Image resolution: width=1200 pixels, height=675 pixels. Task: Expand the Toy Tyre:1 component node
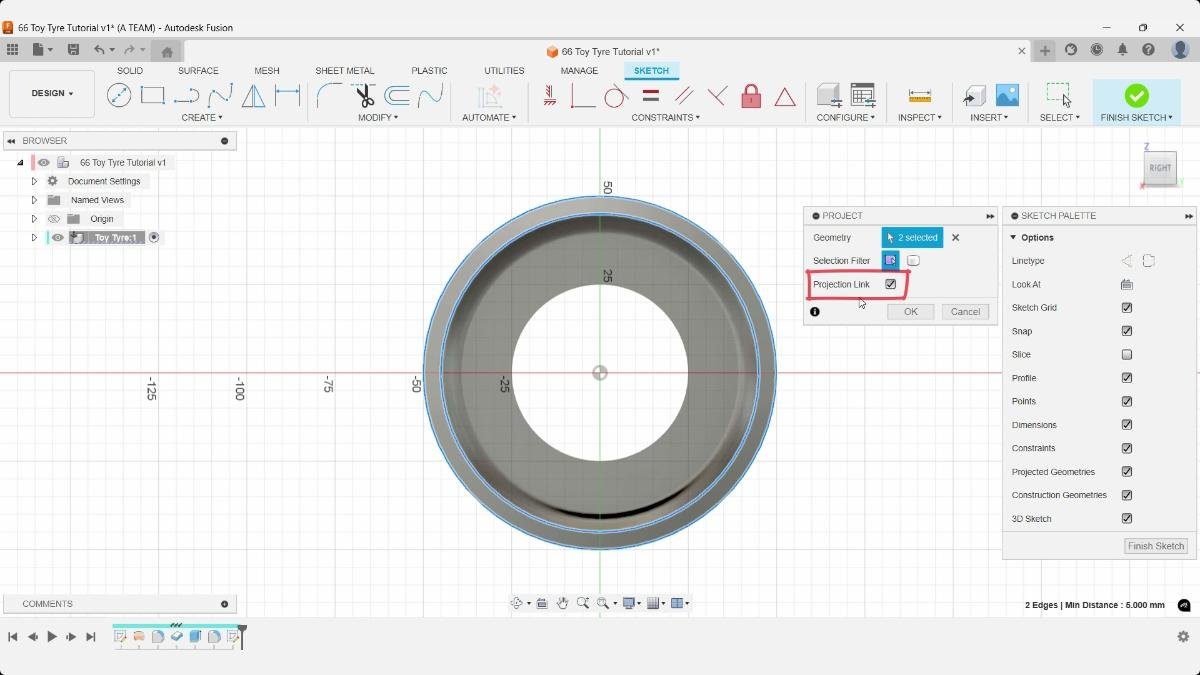(34, 238)
